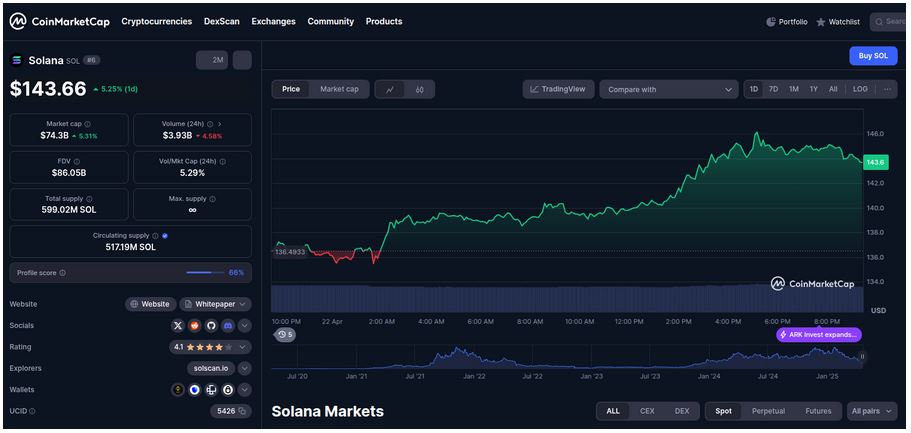Open the Exchanges menu
Viewport: 911px width, 433px height.
273,22
